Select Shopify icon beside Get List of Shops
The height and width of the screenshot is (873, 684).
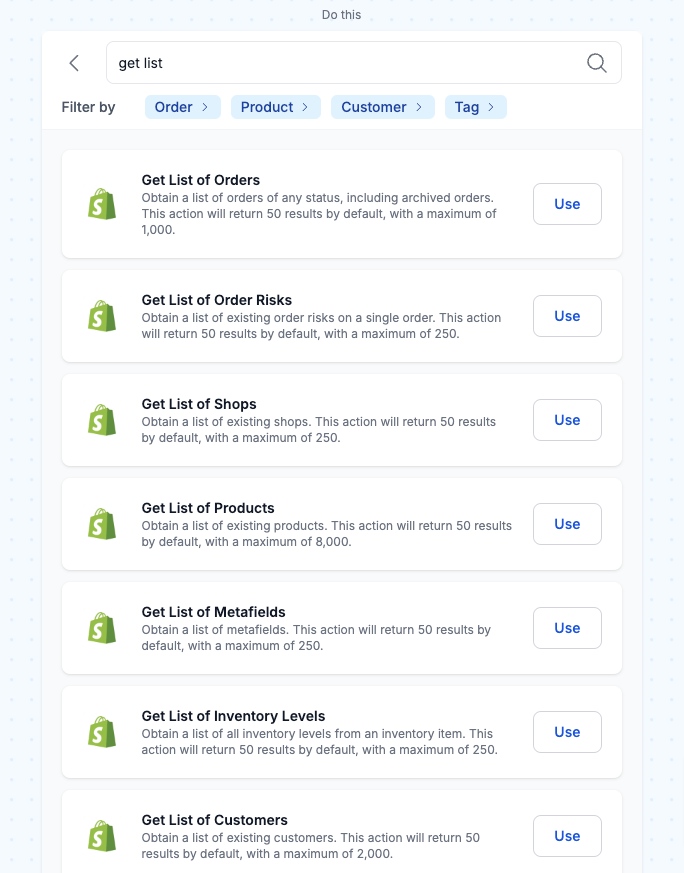[x=102, y=420]
